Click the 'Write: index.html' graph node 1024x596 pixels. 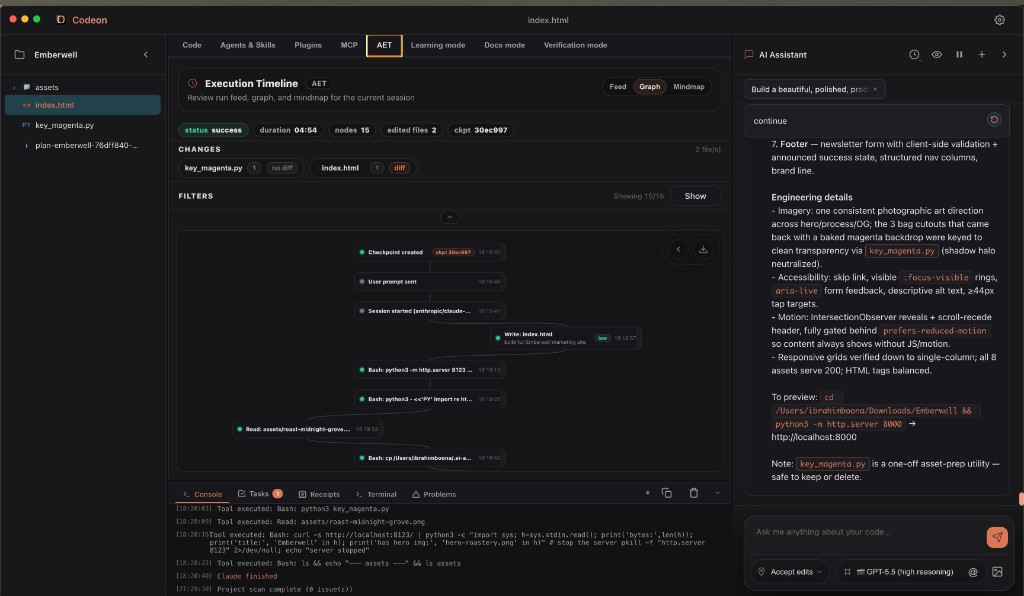click(566, 337)
